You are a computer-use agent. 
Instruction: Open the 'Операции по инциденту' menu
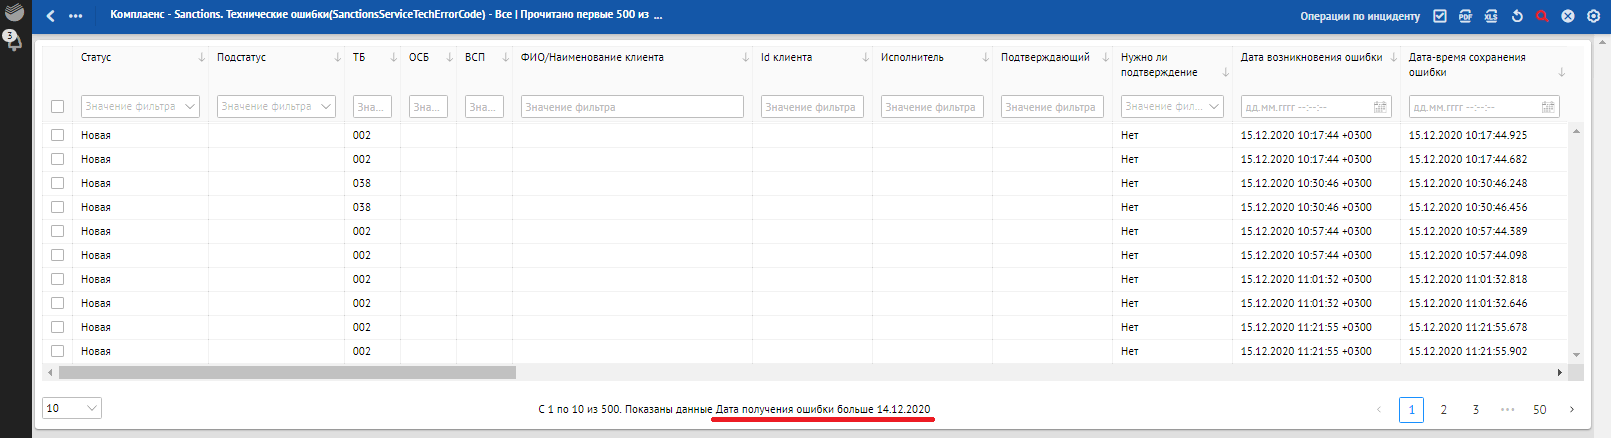(x=1359, y=16)
